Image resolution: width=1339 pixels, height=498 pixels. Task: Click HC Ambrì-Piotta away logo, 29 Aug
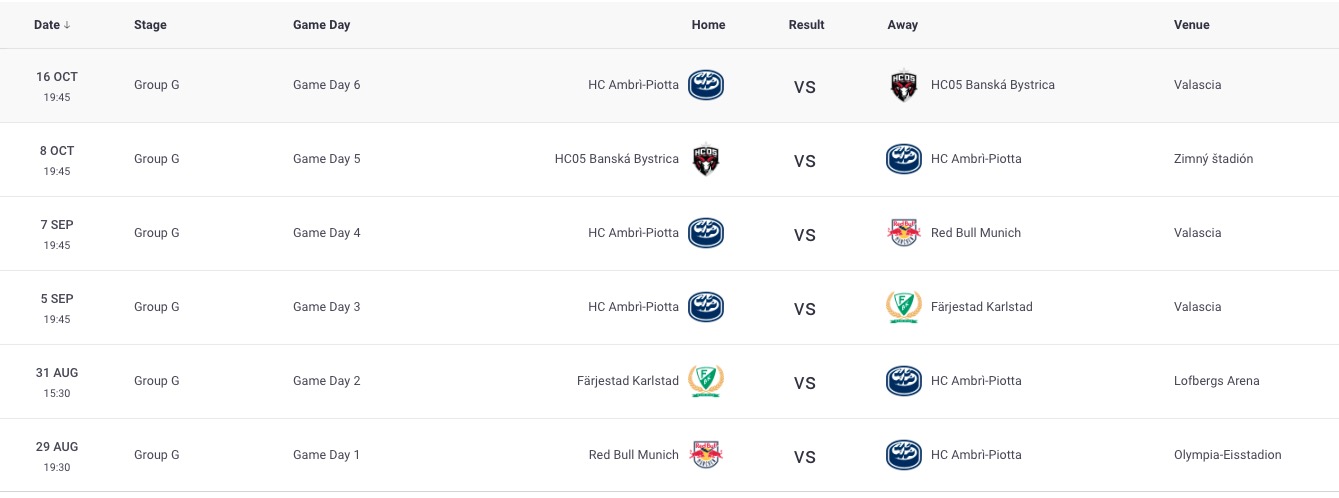click(903, 455)
